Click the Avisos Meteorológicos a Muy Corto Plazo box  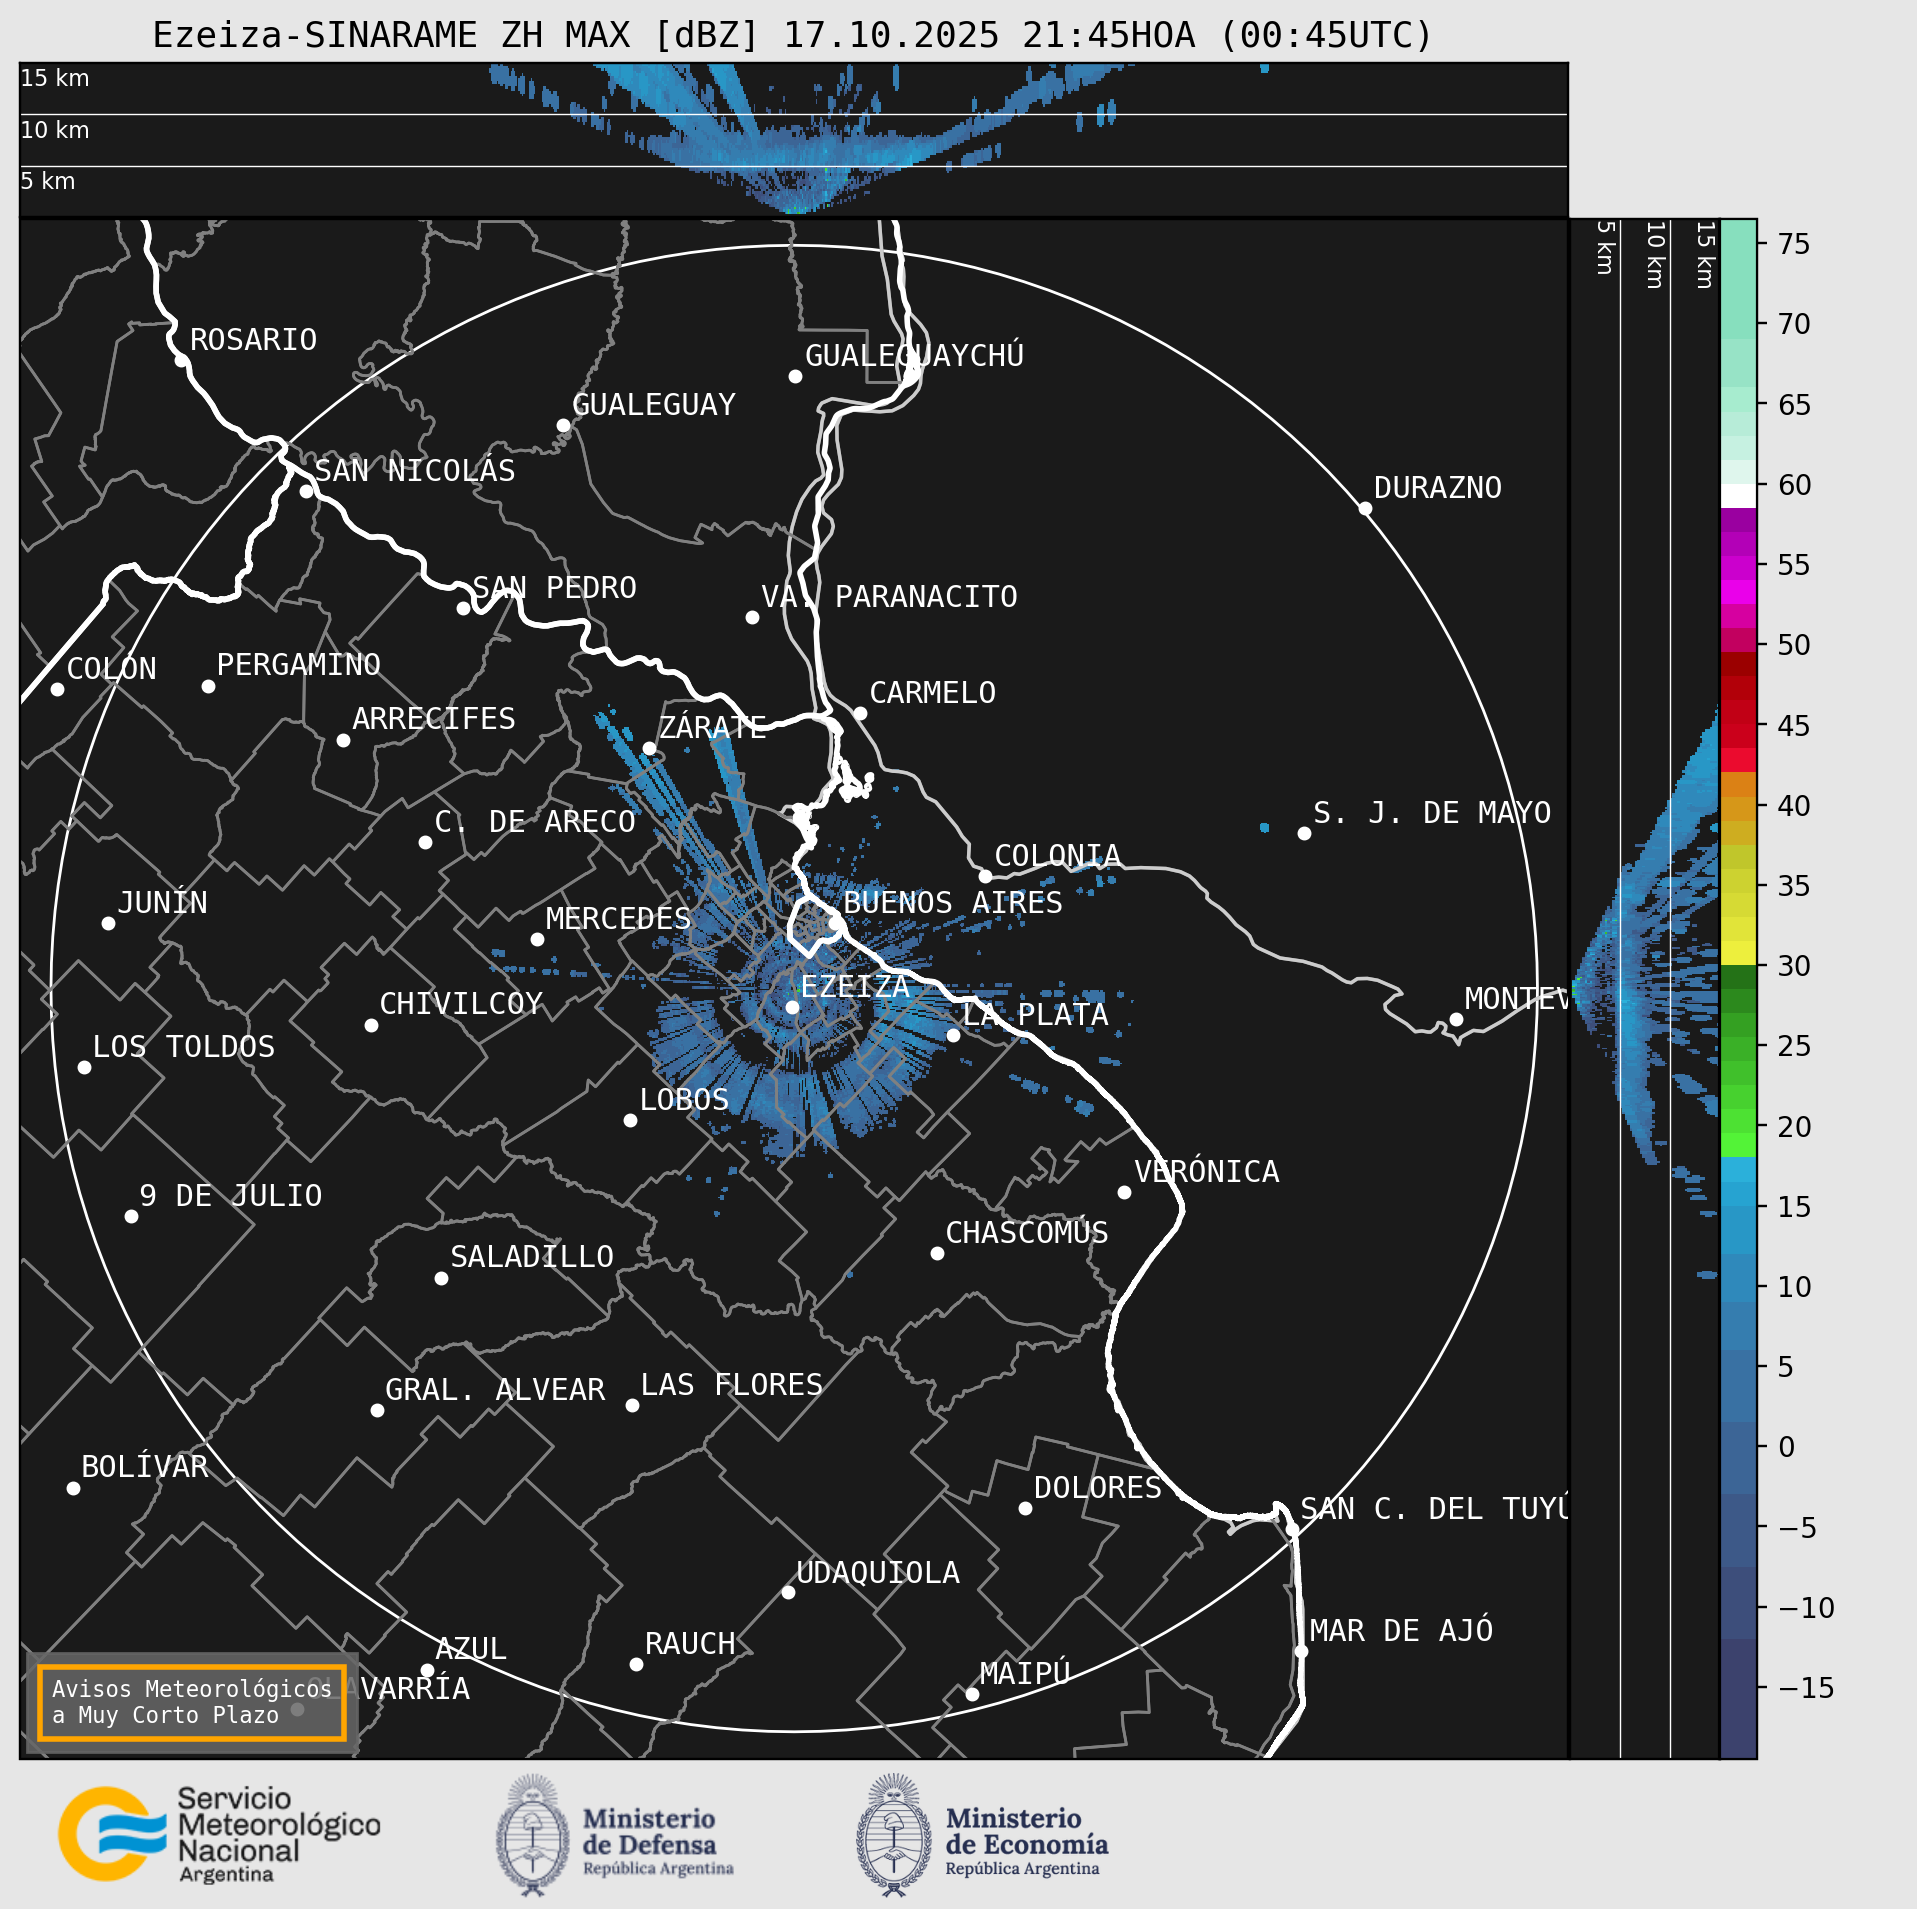click(191, 1702)
